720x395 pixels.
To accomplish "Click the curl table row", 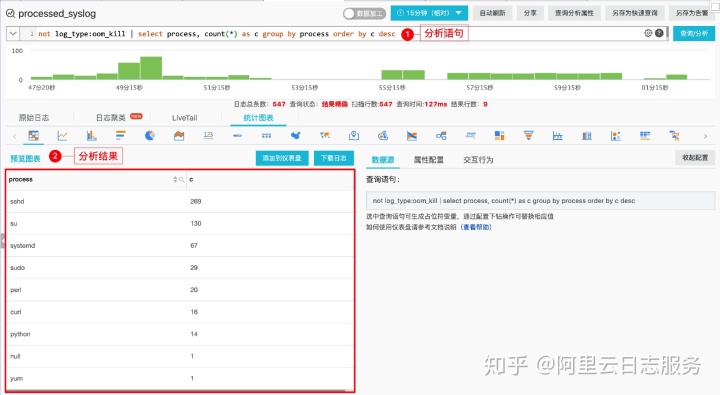I will pos(180,312).
